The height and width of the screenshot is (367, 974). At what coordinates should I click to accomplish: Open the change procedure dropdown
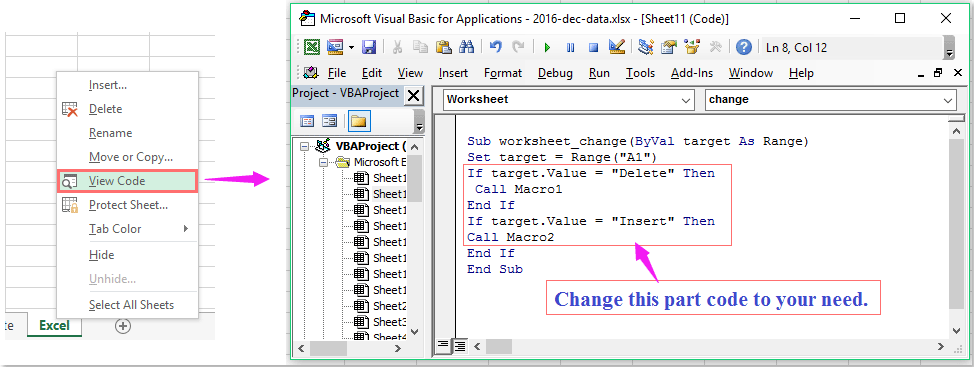click(x=948, y=100)
